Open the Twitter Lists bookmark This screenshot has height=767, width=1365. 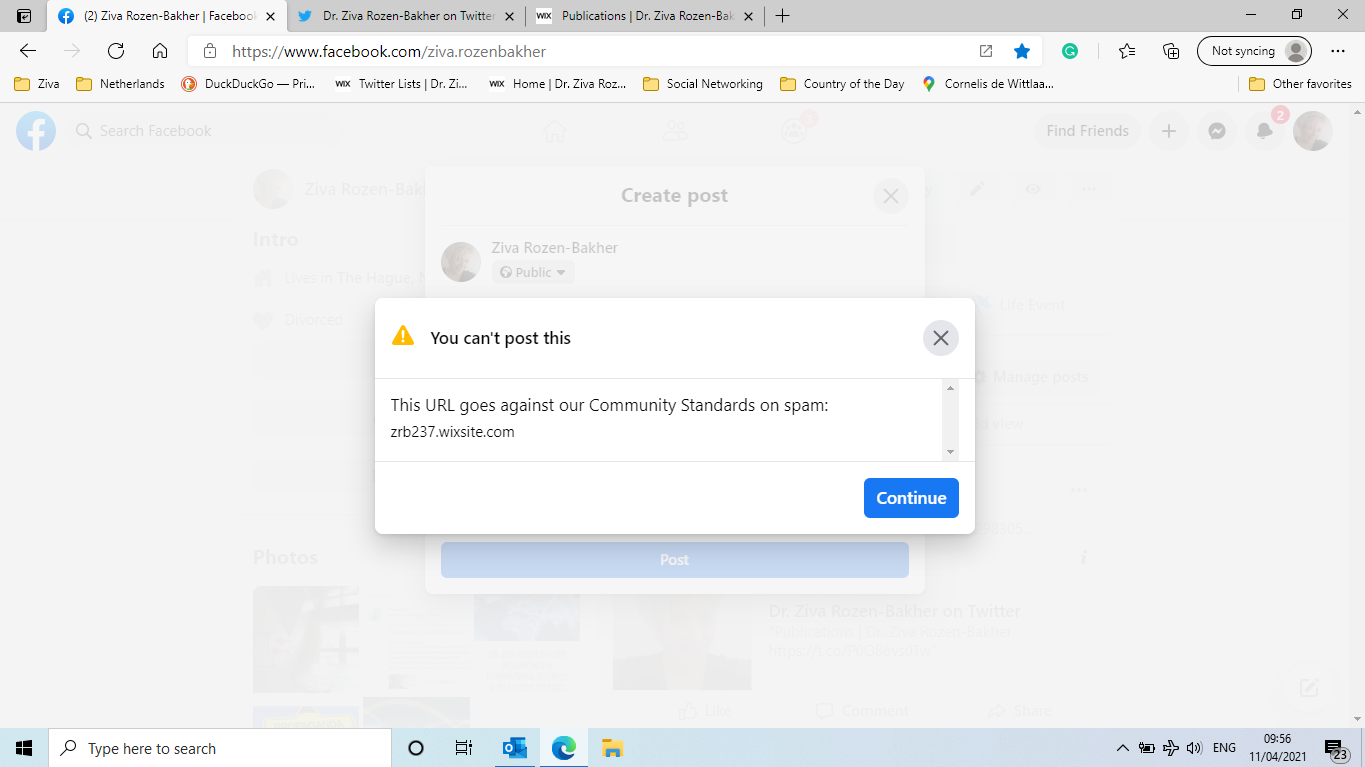click(x=402, y=84)
